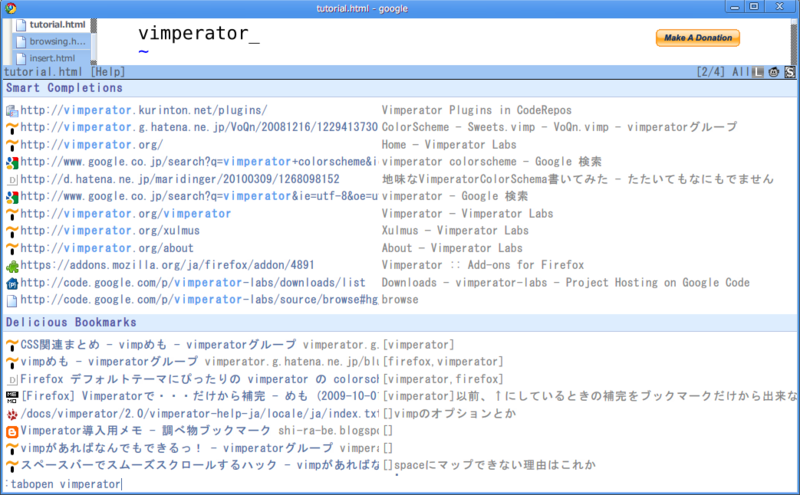Screen dimensions: 800x495
Task: Click favicon of CSS関連まとめ bookmark
Action: [x=12, y=345]
